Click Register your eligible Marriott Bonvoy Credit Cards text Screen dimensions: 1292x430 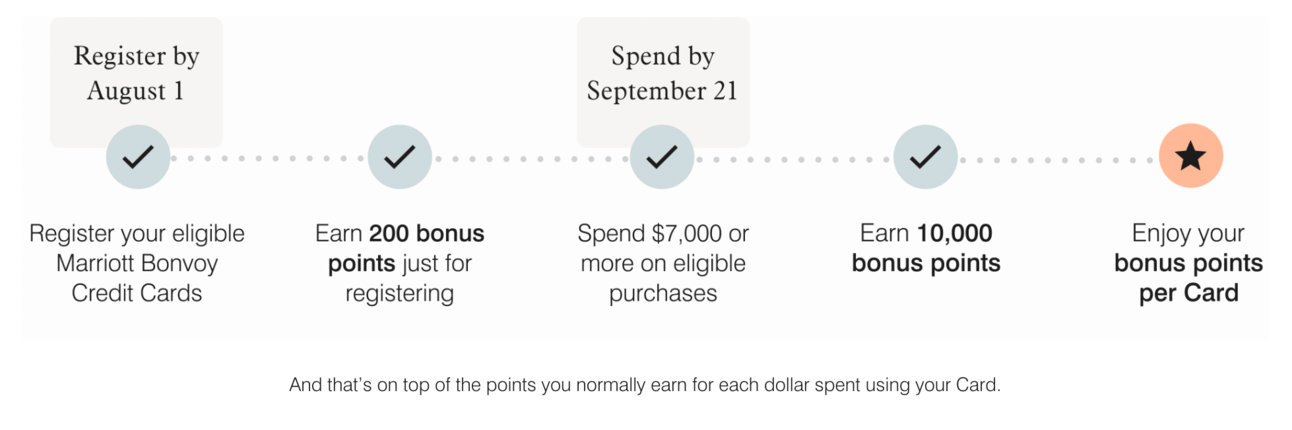tap(137, 263)
